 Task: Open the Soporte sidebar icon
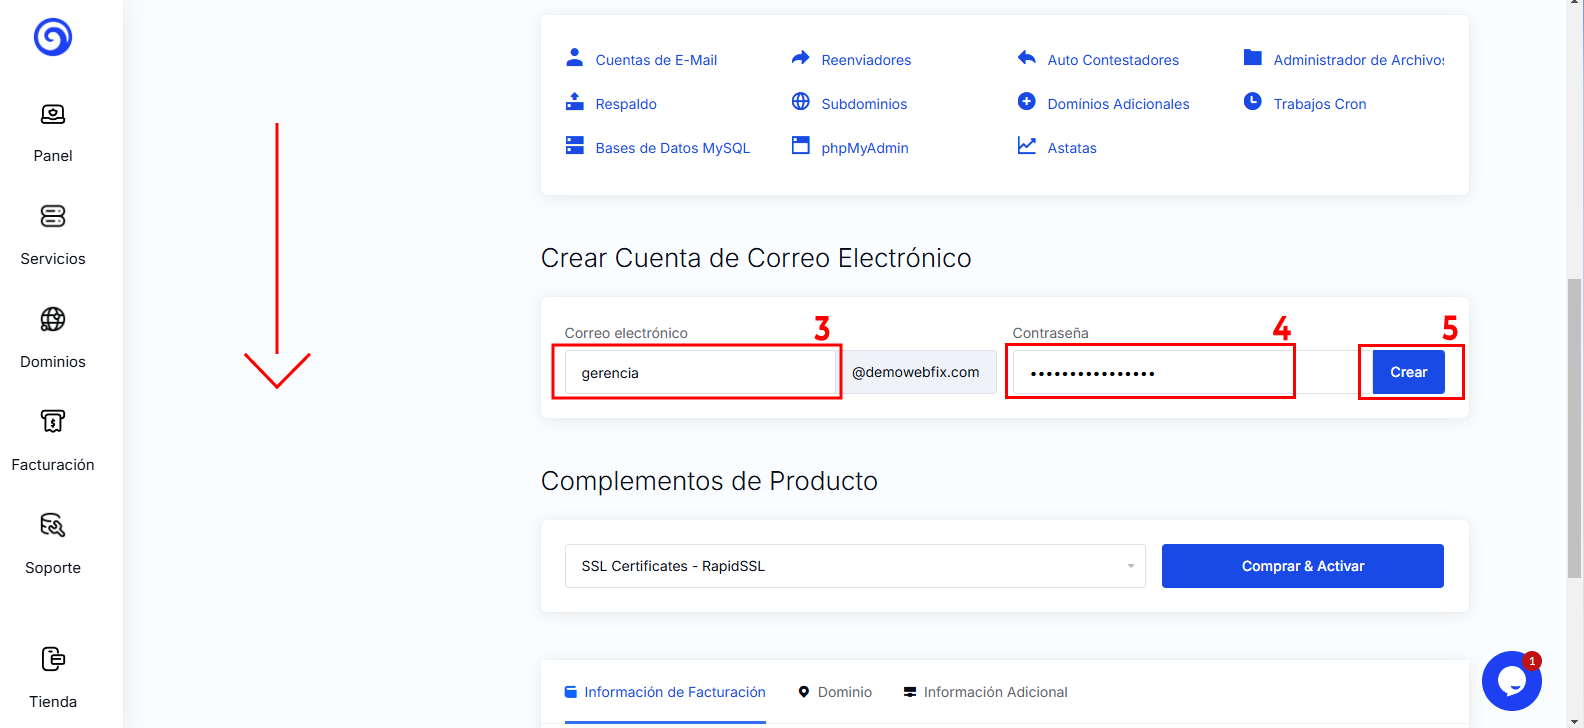pyautogui.click(x=53, y=525)
